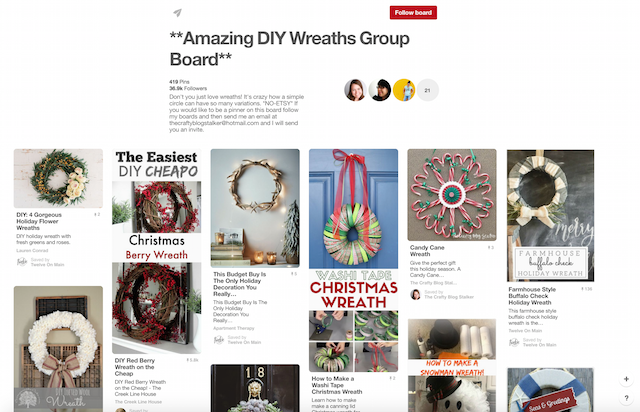This screenshot has width=640, height=412.
Task: Click the Follow board button
Action: (413, 13)
